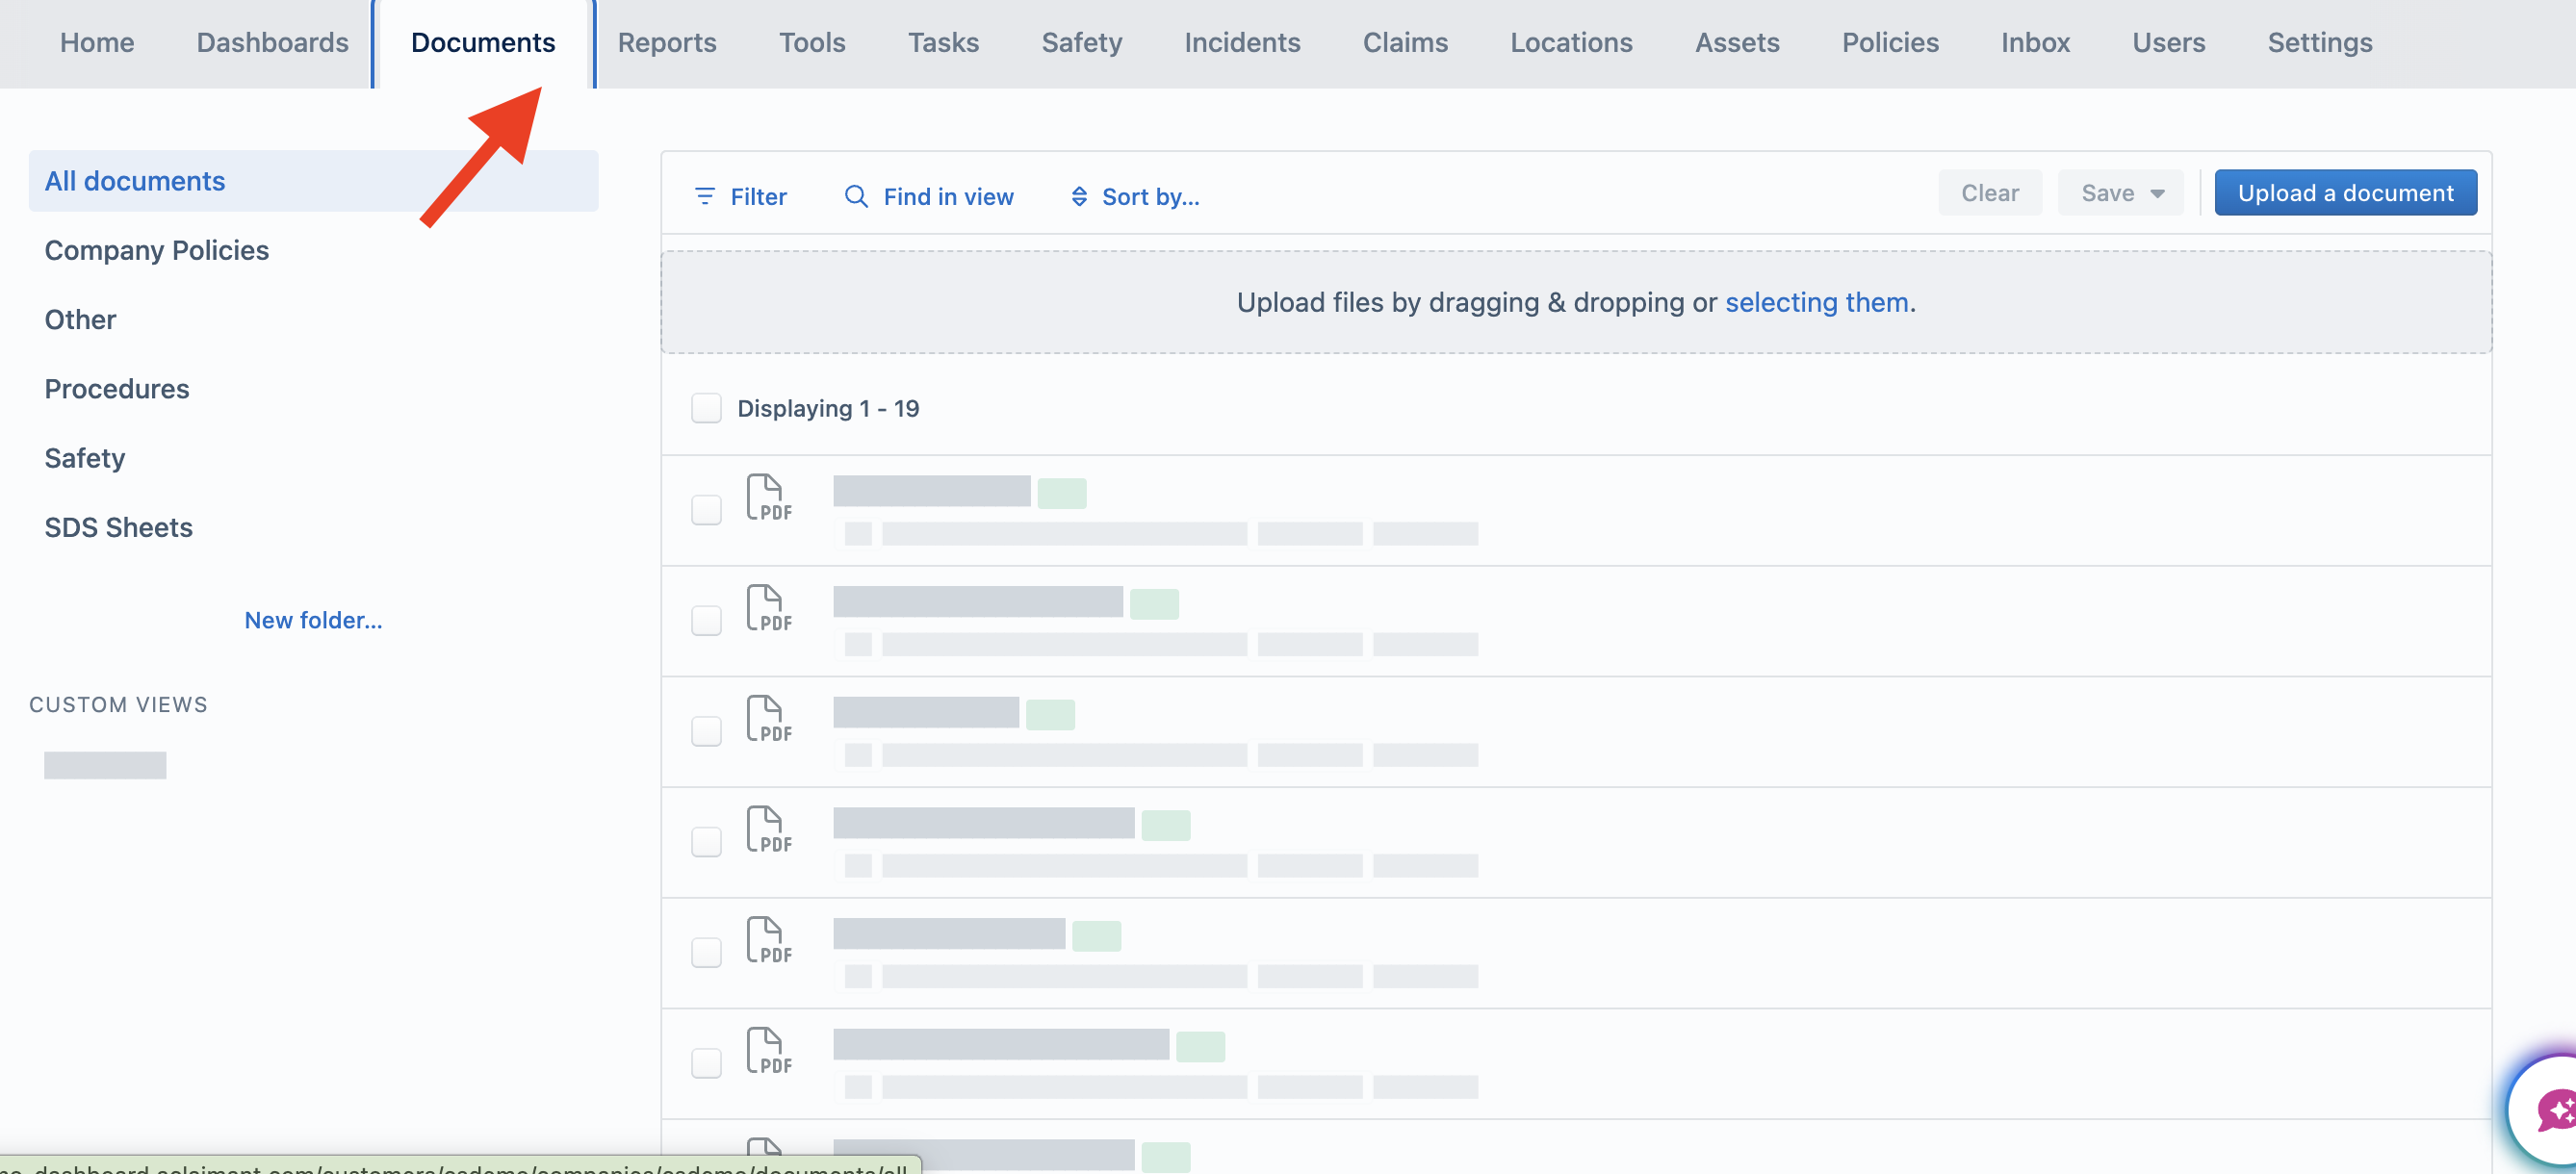The width and height of the screenshot is (2576, 1174).
Task: Click the second PDF file icon
Action: click(x=768, y=608)
